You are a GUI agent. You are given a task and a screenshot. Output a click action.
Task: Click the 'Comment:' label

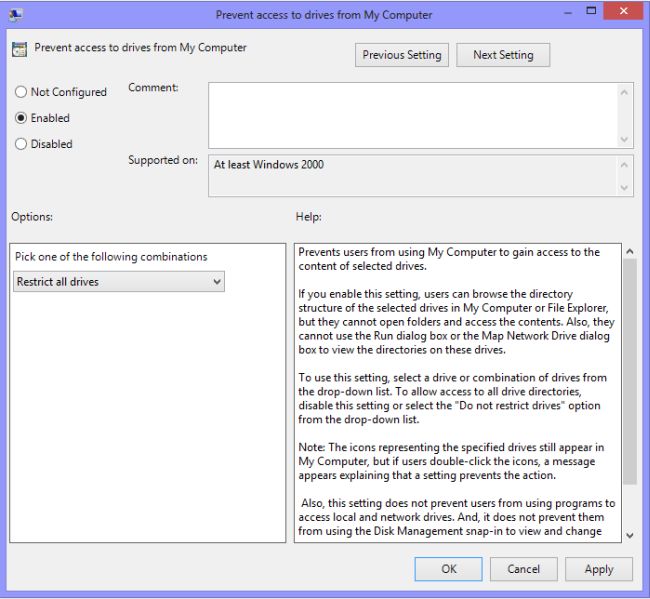click(153, 88)
